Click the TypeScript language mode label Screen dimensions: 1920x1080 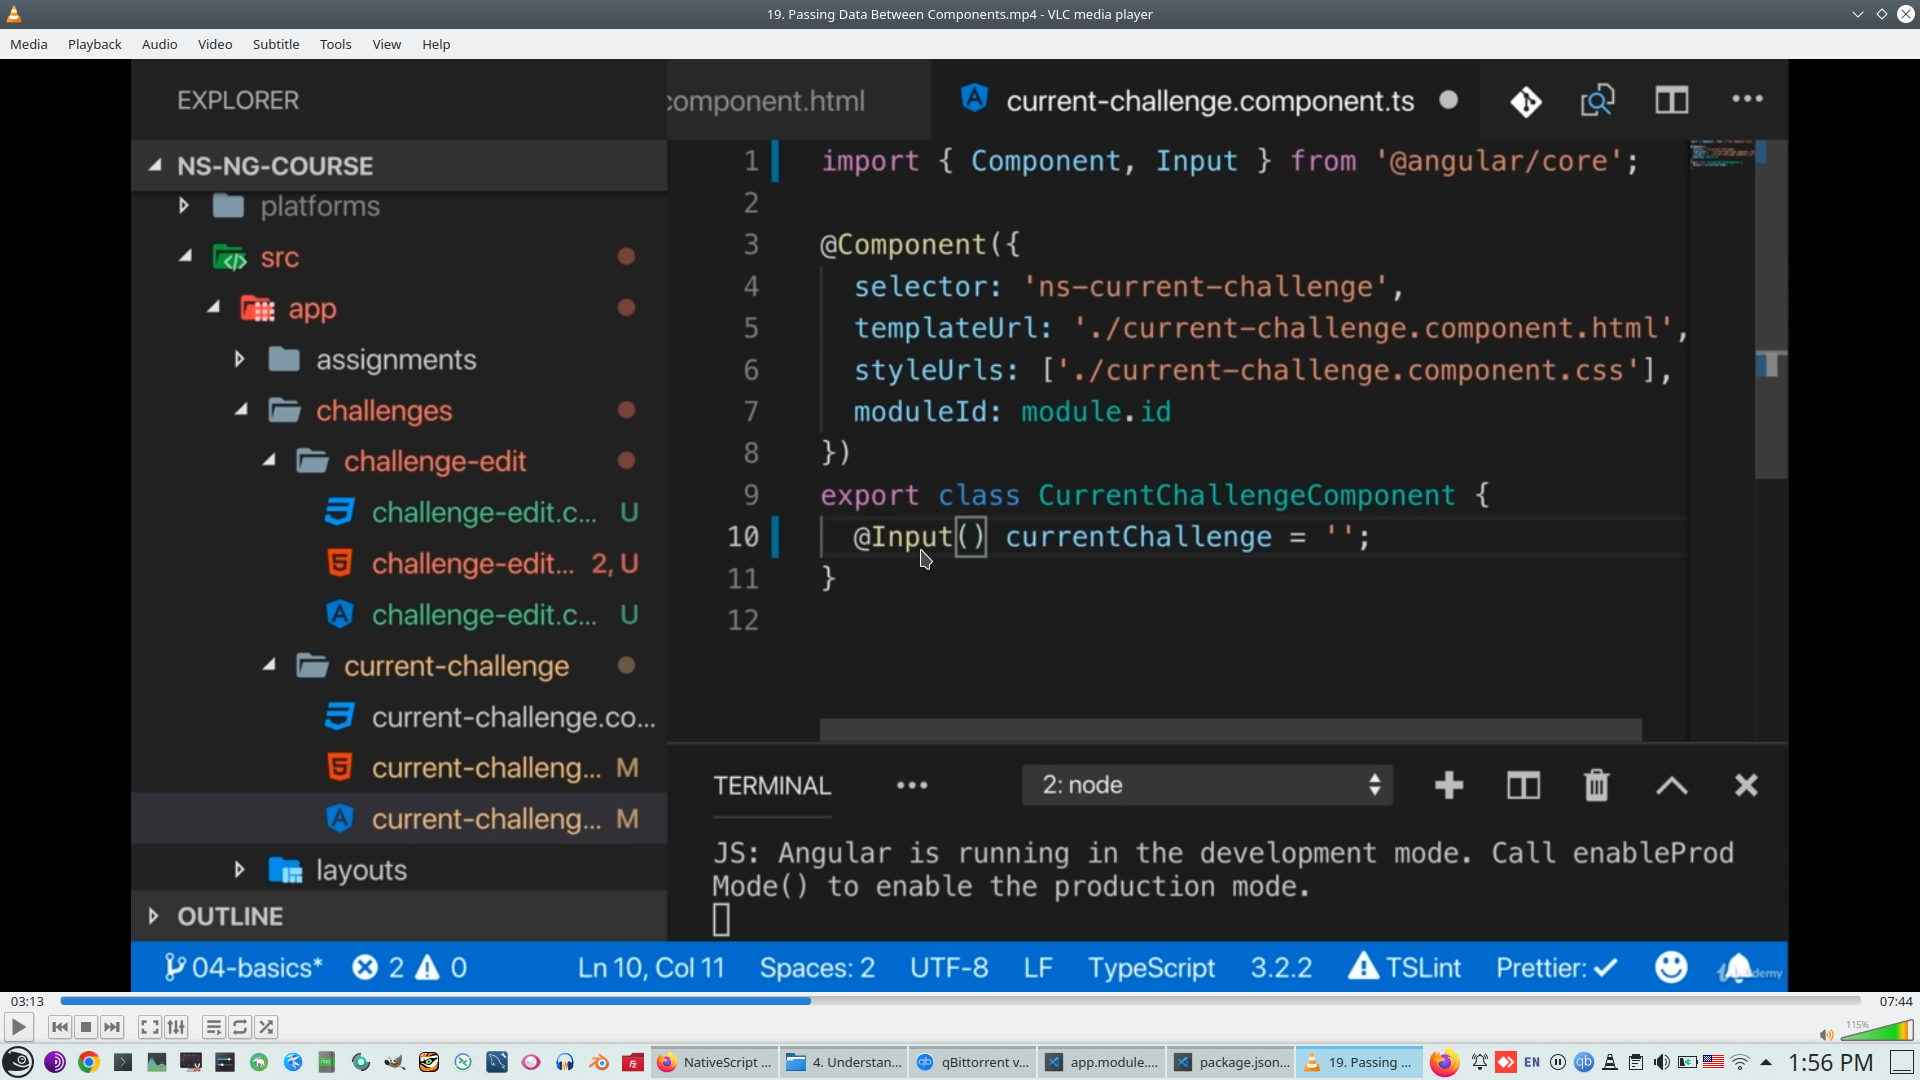[1151, 968]
